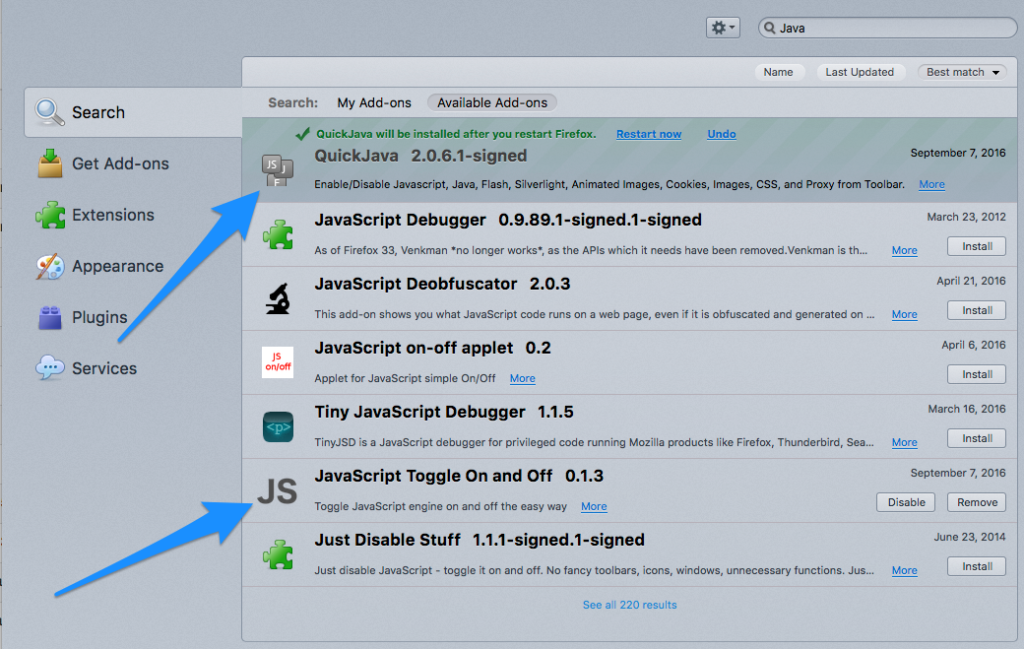This screenshot has height=649, width=1024.
Task: Open More details for JavaScript Toggle
Action: [594, 506]
